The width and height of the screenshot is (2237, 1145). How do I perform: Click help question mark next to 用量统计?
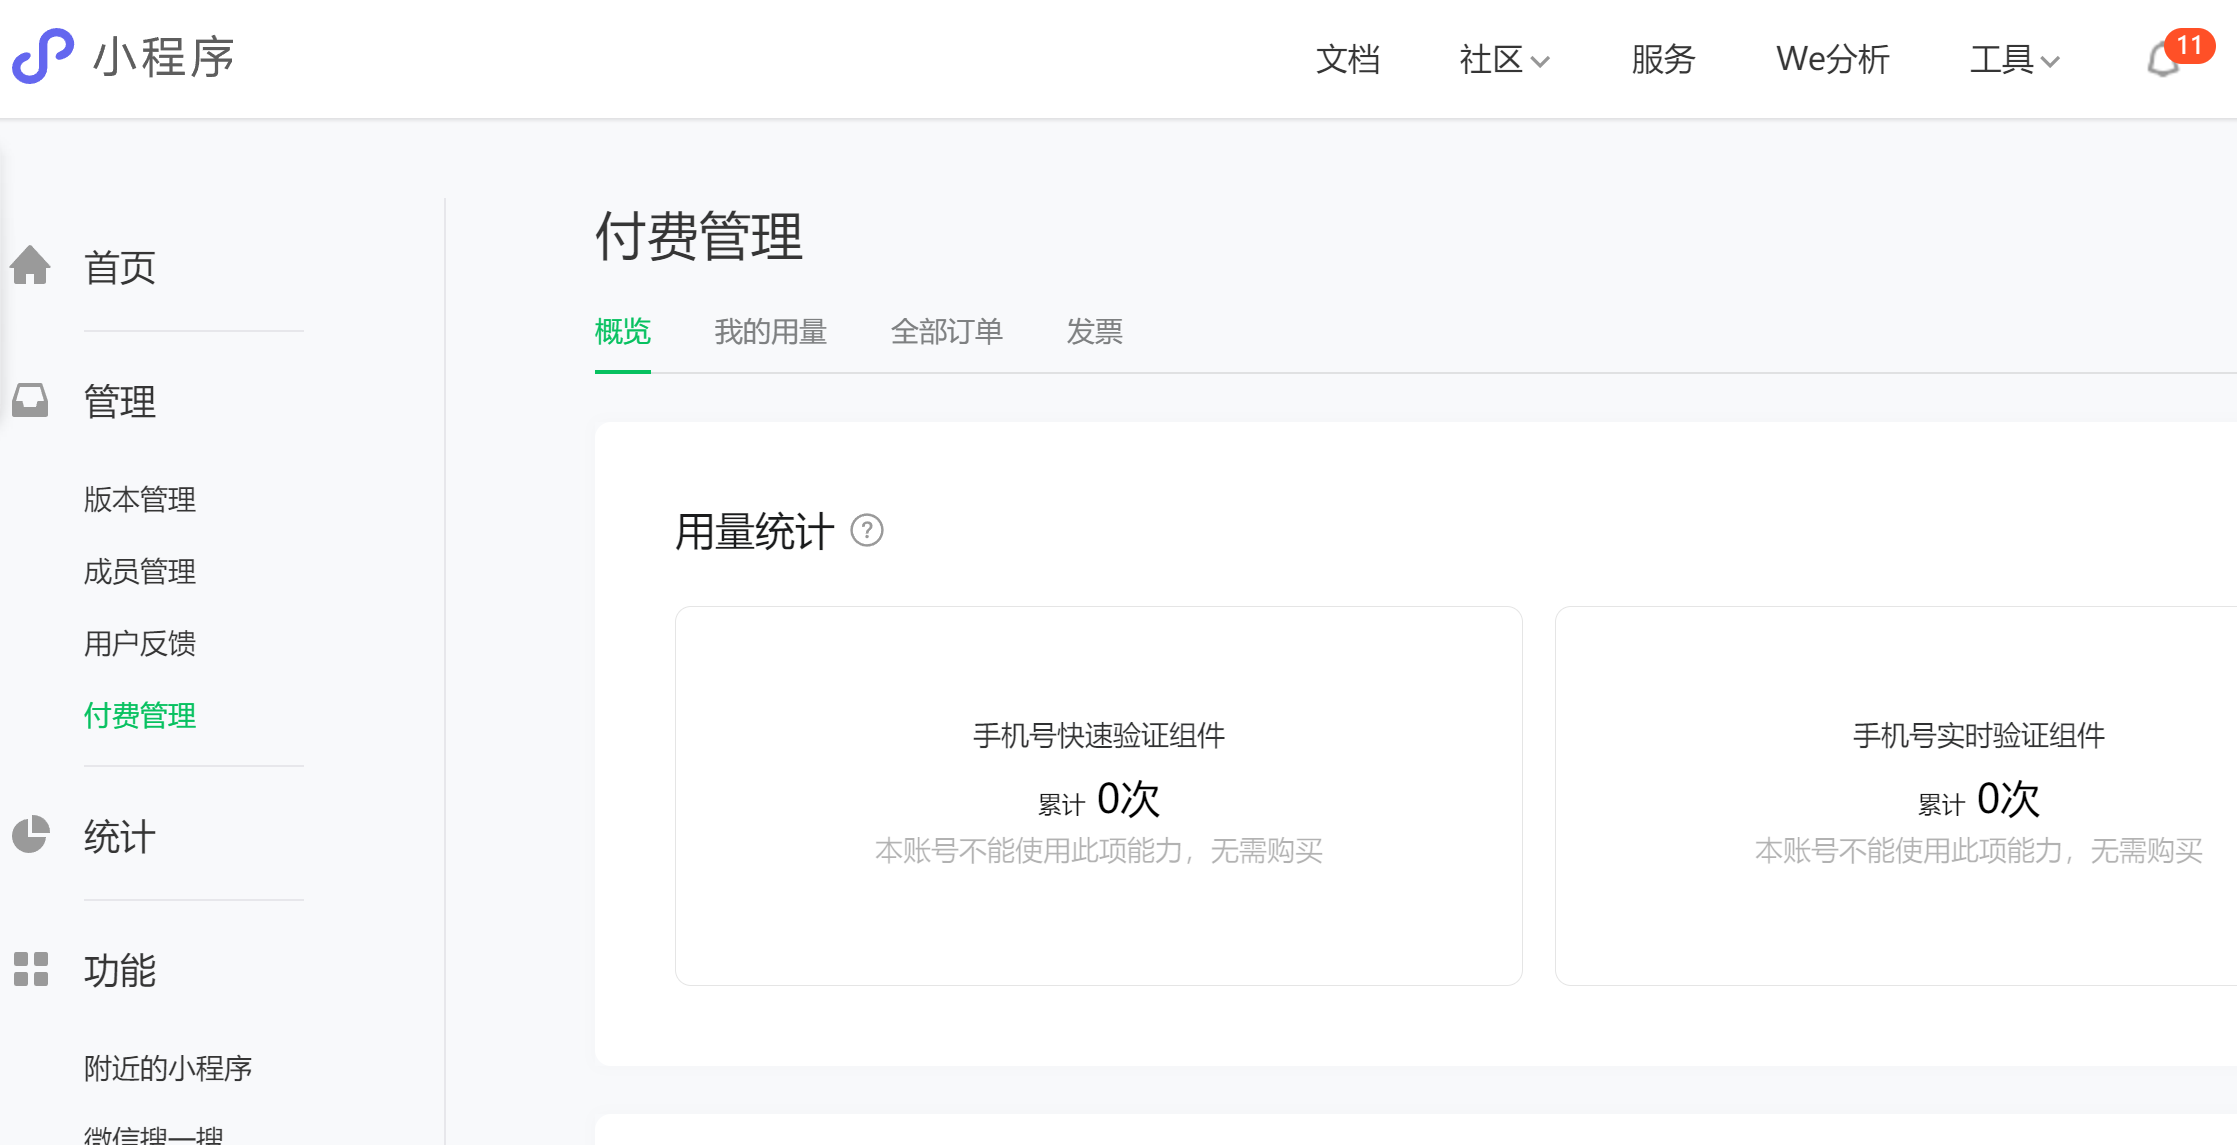pos(866,530)
